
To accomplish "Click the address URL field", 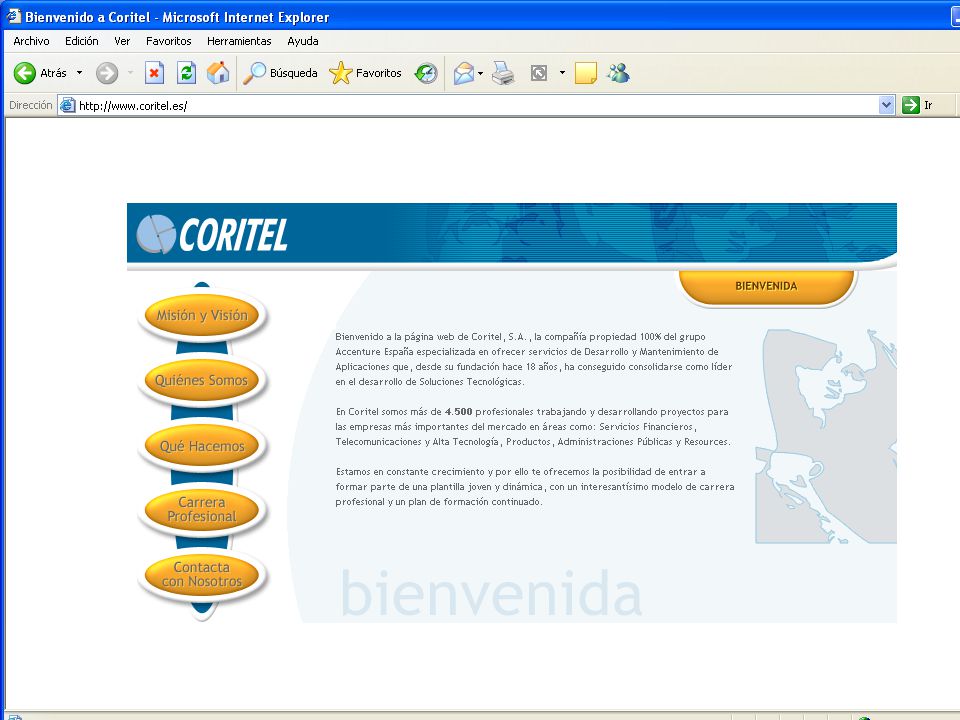I will click(478, 105).
